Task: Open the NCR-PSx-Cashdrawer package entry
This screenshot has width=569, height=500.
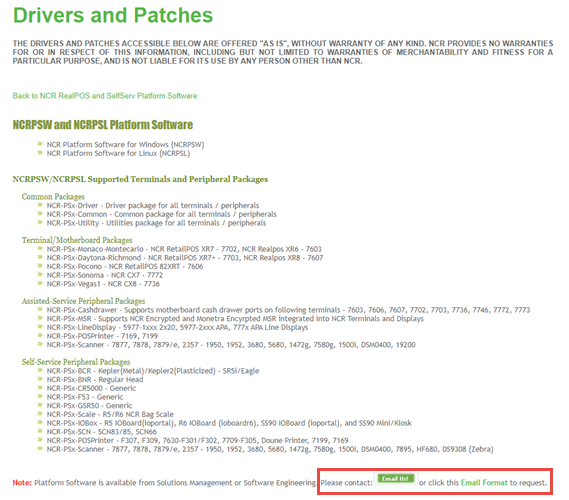Action: click(x=288, y=310)
